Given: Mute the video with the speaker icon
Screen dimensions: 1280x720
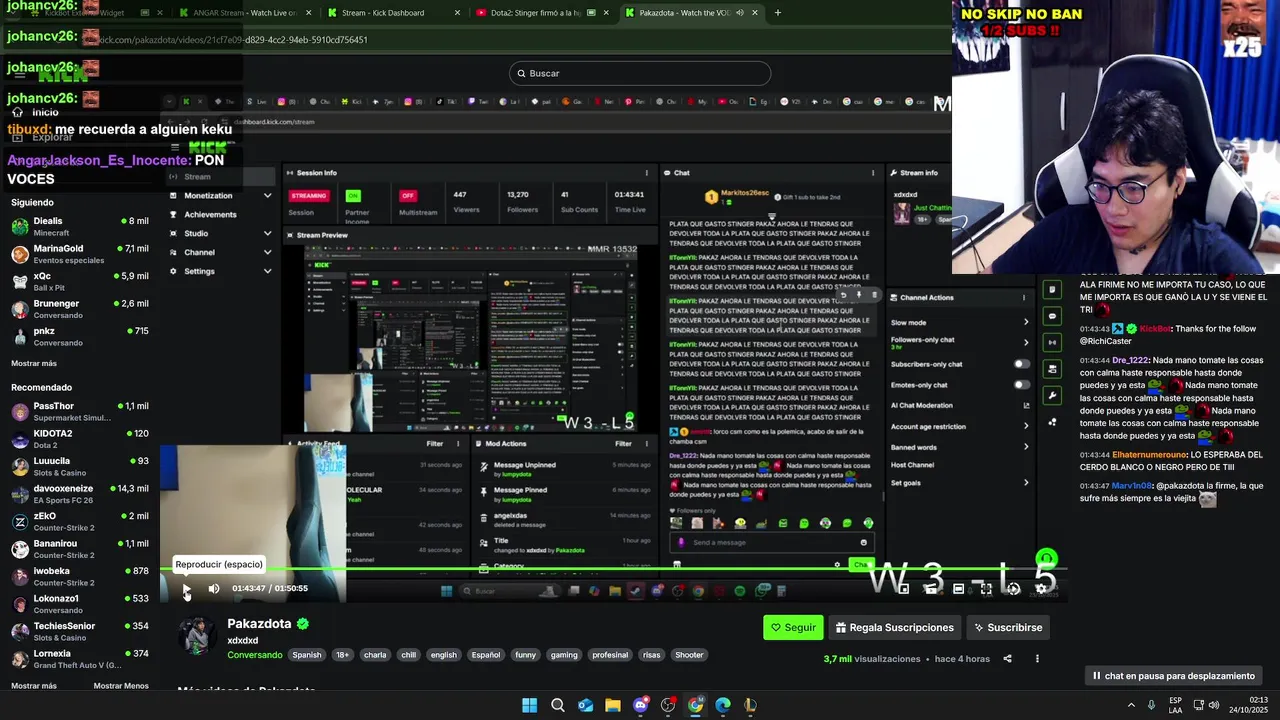Looking at the screenshot, I should 213,589.
